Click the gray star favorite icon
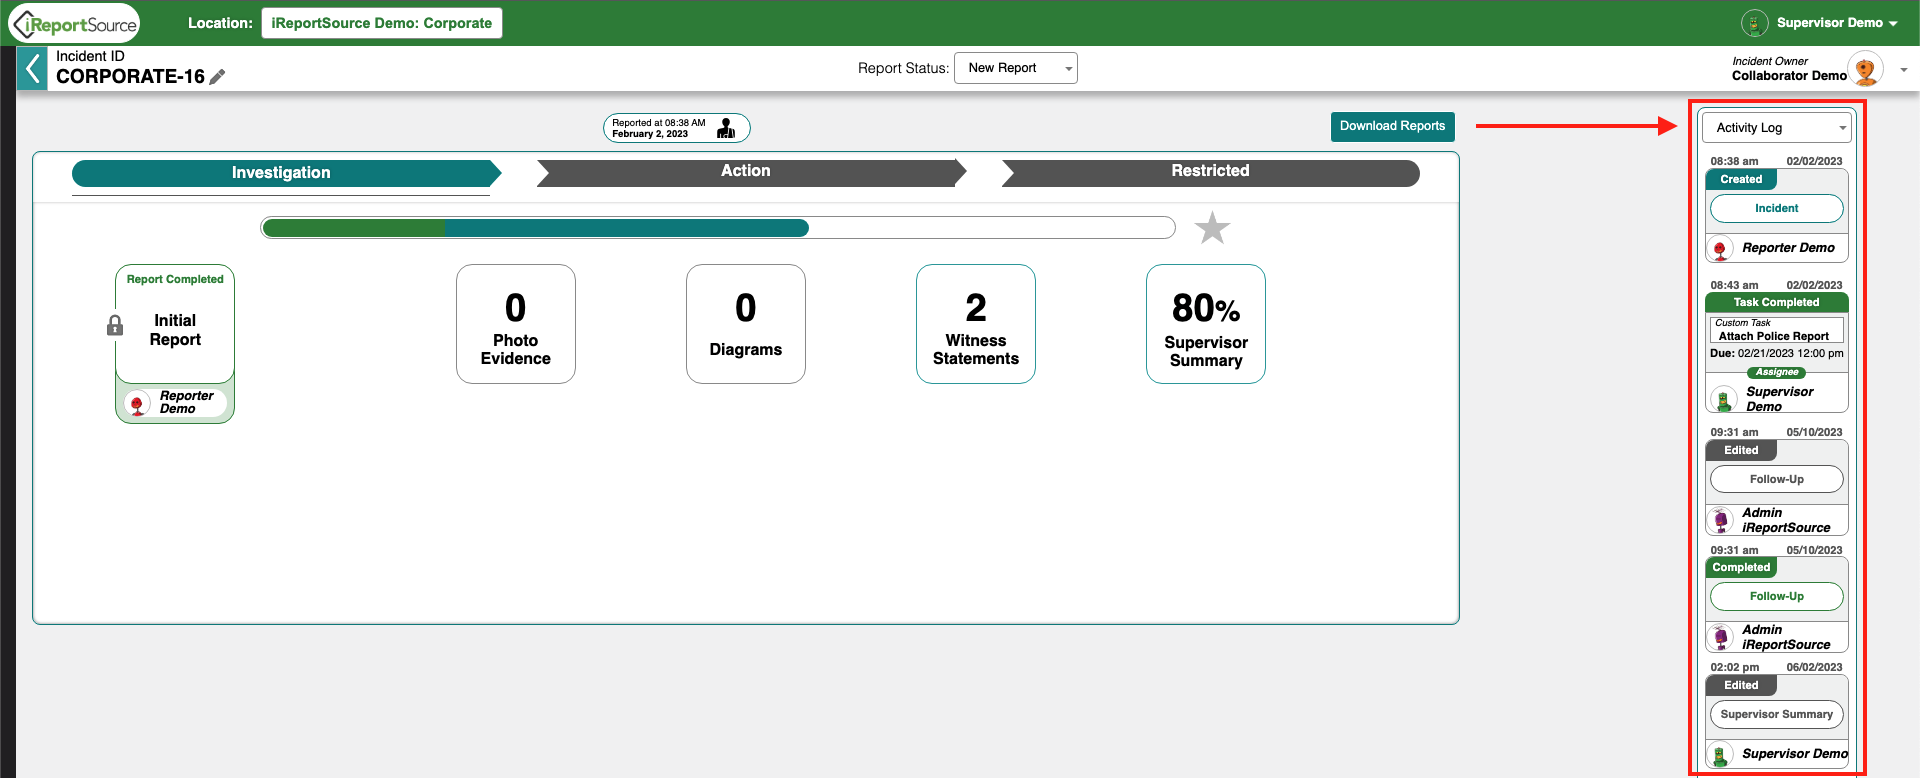1920x778 pixels. click(1212, 228)
